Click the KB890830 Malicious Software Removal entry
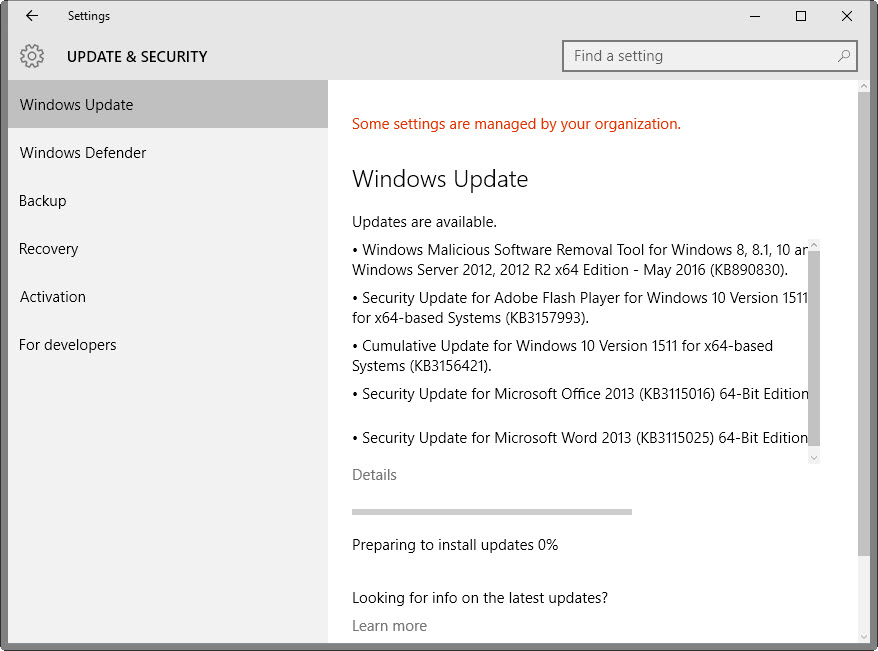This screenshot has width=878, height=651. [x=580, y=260]
